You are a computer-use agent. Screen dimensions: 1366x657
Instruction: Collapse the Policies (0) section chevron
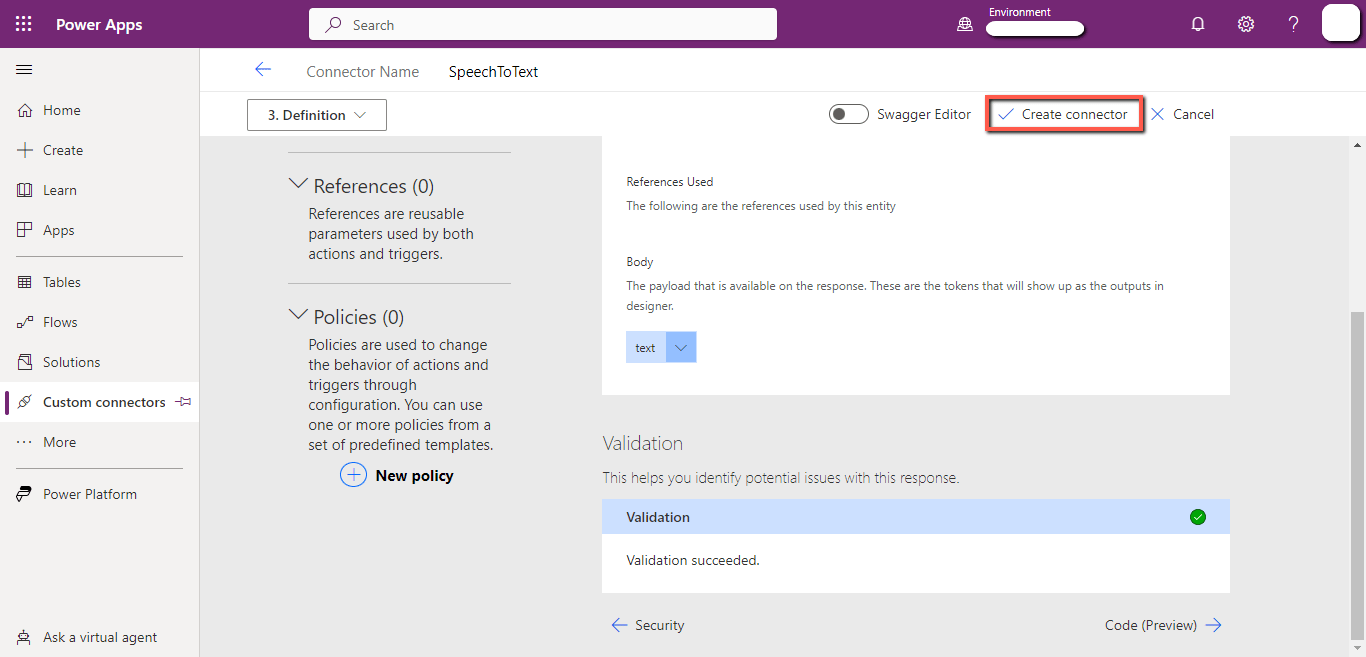pos(298,315)
